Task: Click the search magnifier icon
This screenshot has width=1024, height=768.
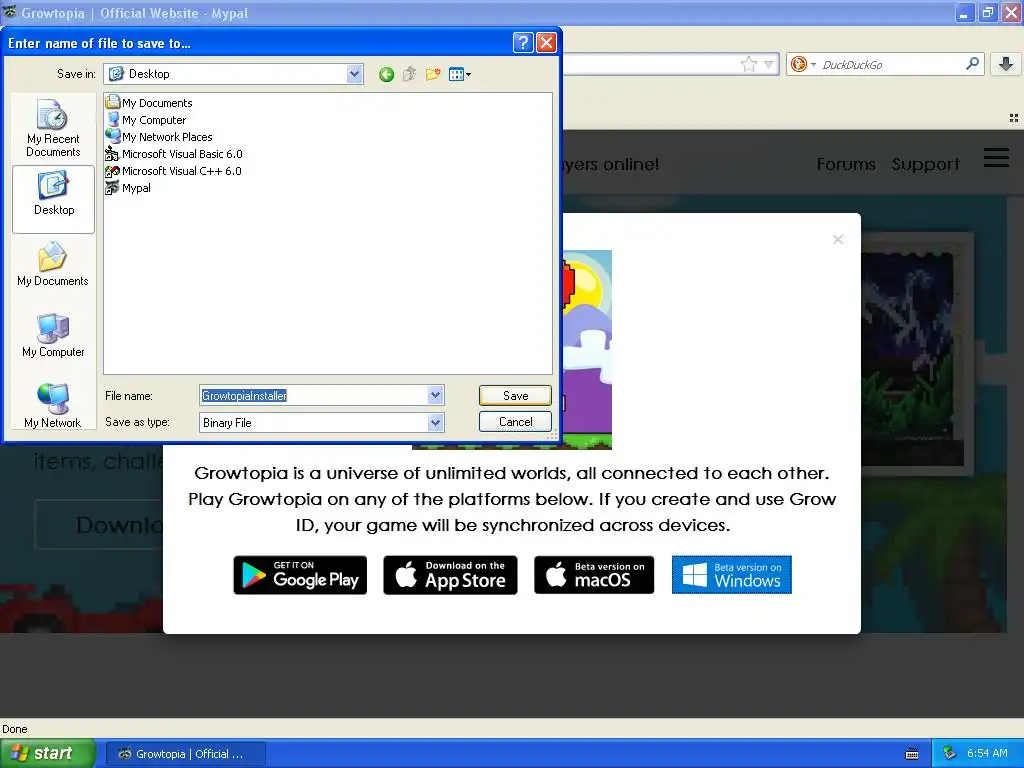Action: (x=972, y=63)
